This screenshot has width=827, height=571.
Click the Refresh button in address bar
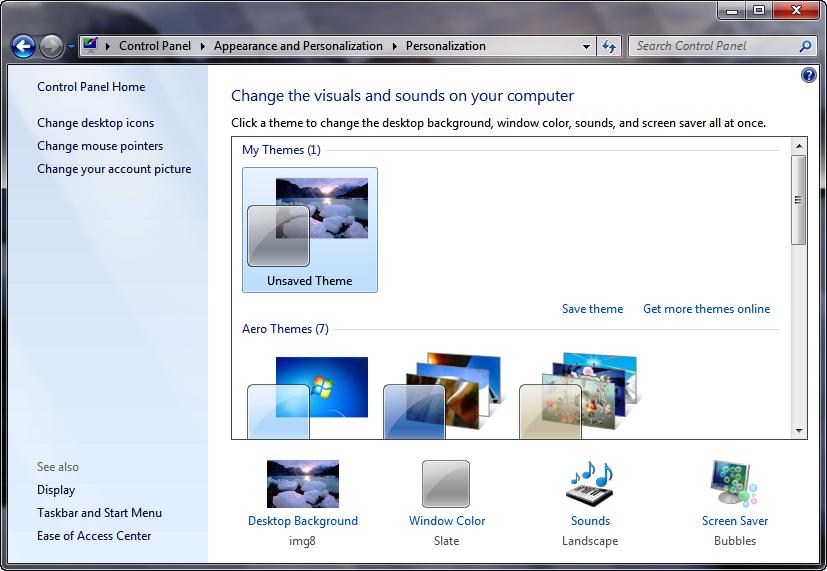coord(609,46)
